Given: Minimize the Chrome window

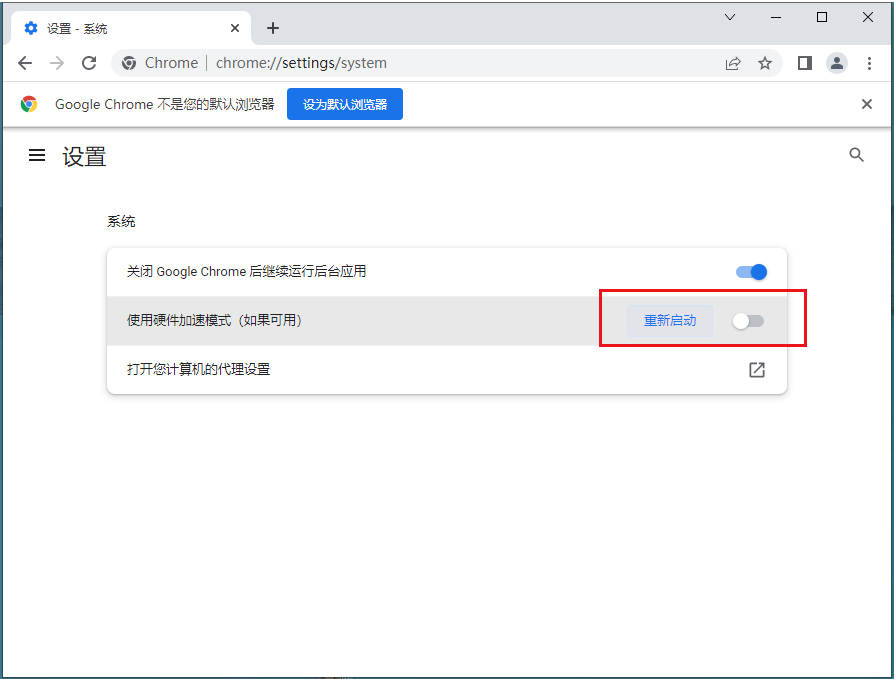Looking at the screenshot, I should pos(776,17).
